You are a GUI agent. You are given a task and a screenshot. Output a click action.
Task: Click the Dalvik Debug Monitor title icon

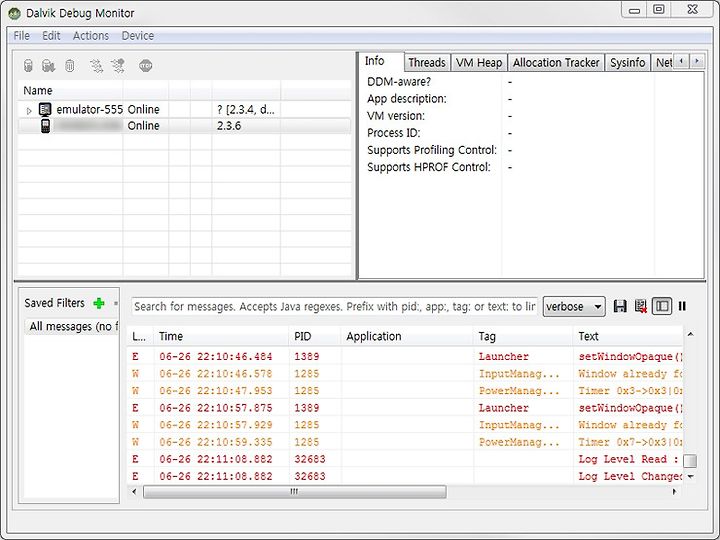[15, 13]
